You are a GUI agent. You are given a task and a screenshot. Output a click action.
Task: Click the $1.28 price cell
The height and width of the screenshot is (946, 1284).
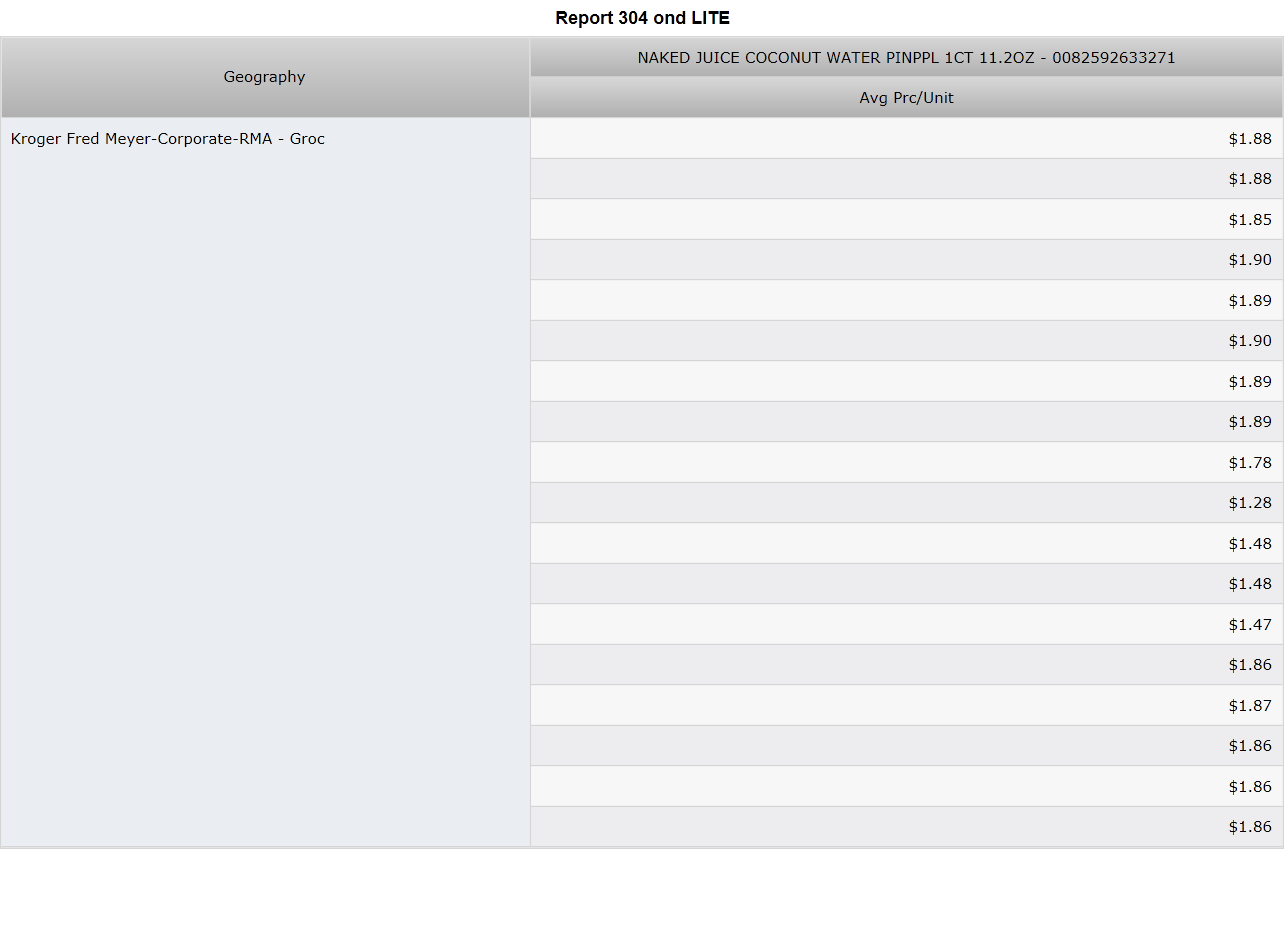[906, 503]
